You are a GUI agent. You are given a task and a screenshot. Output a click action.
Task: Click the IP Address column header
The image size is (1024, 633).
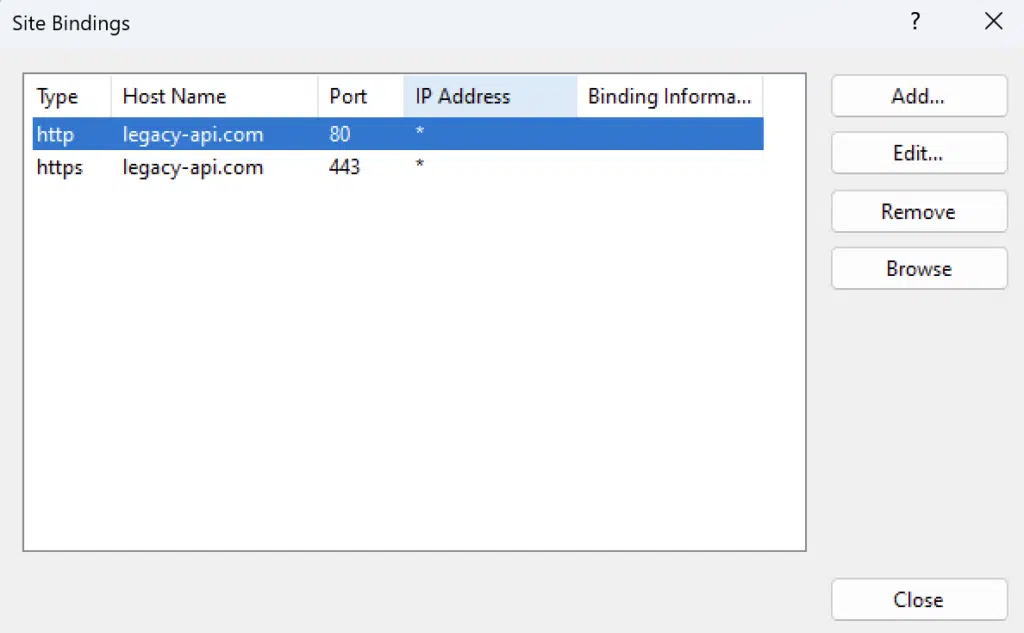[462, 97]
